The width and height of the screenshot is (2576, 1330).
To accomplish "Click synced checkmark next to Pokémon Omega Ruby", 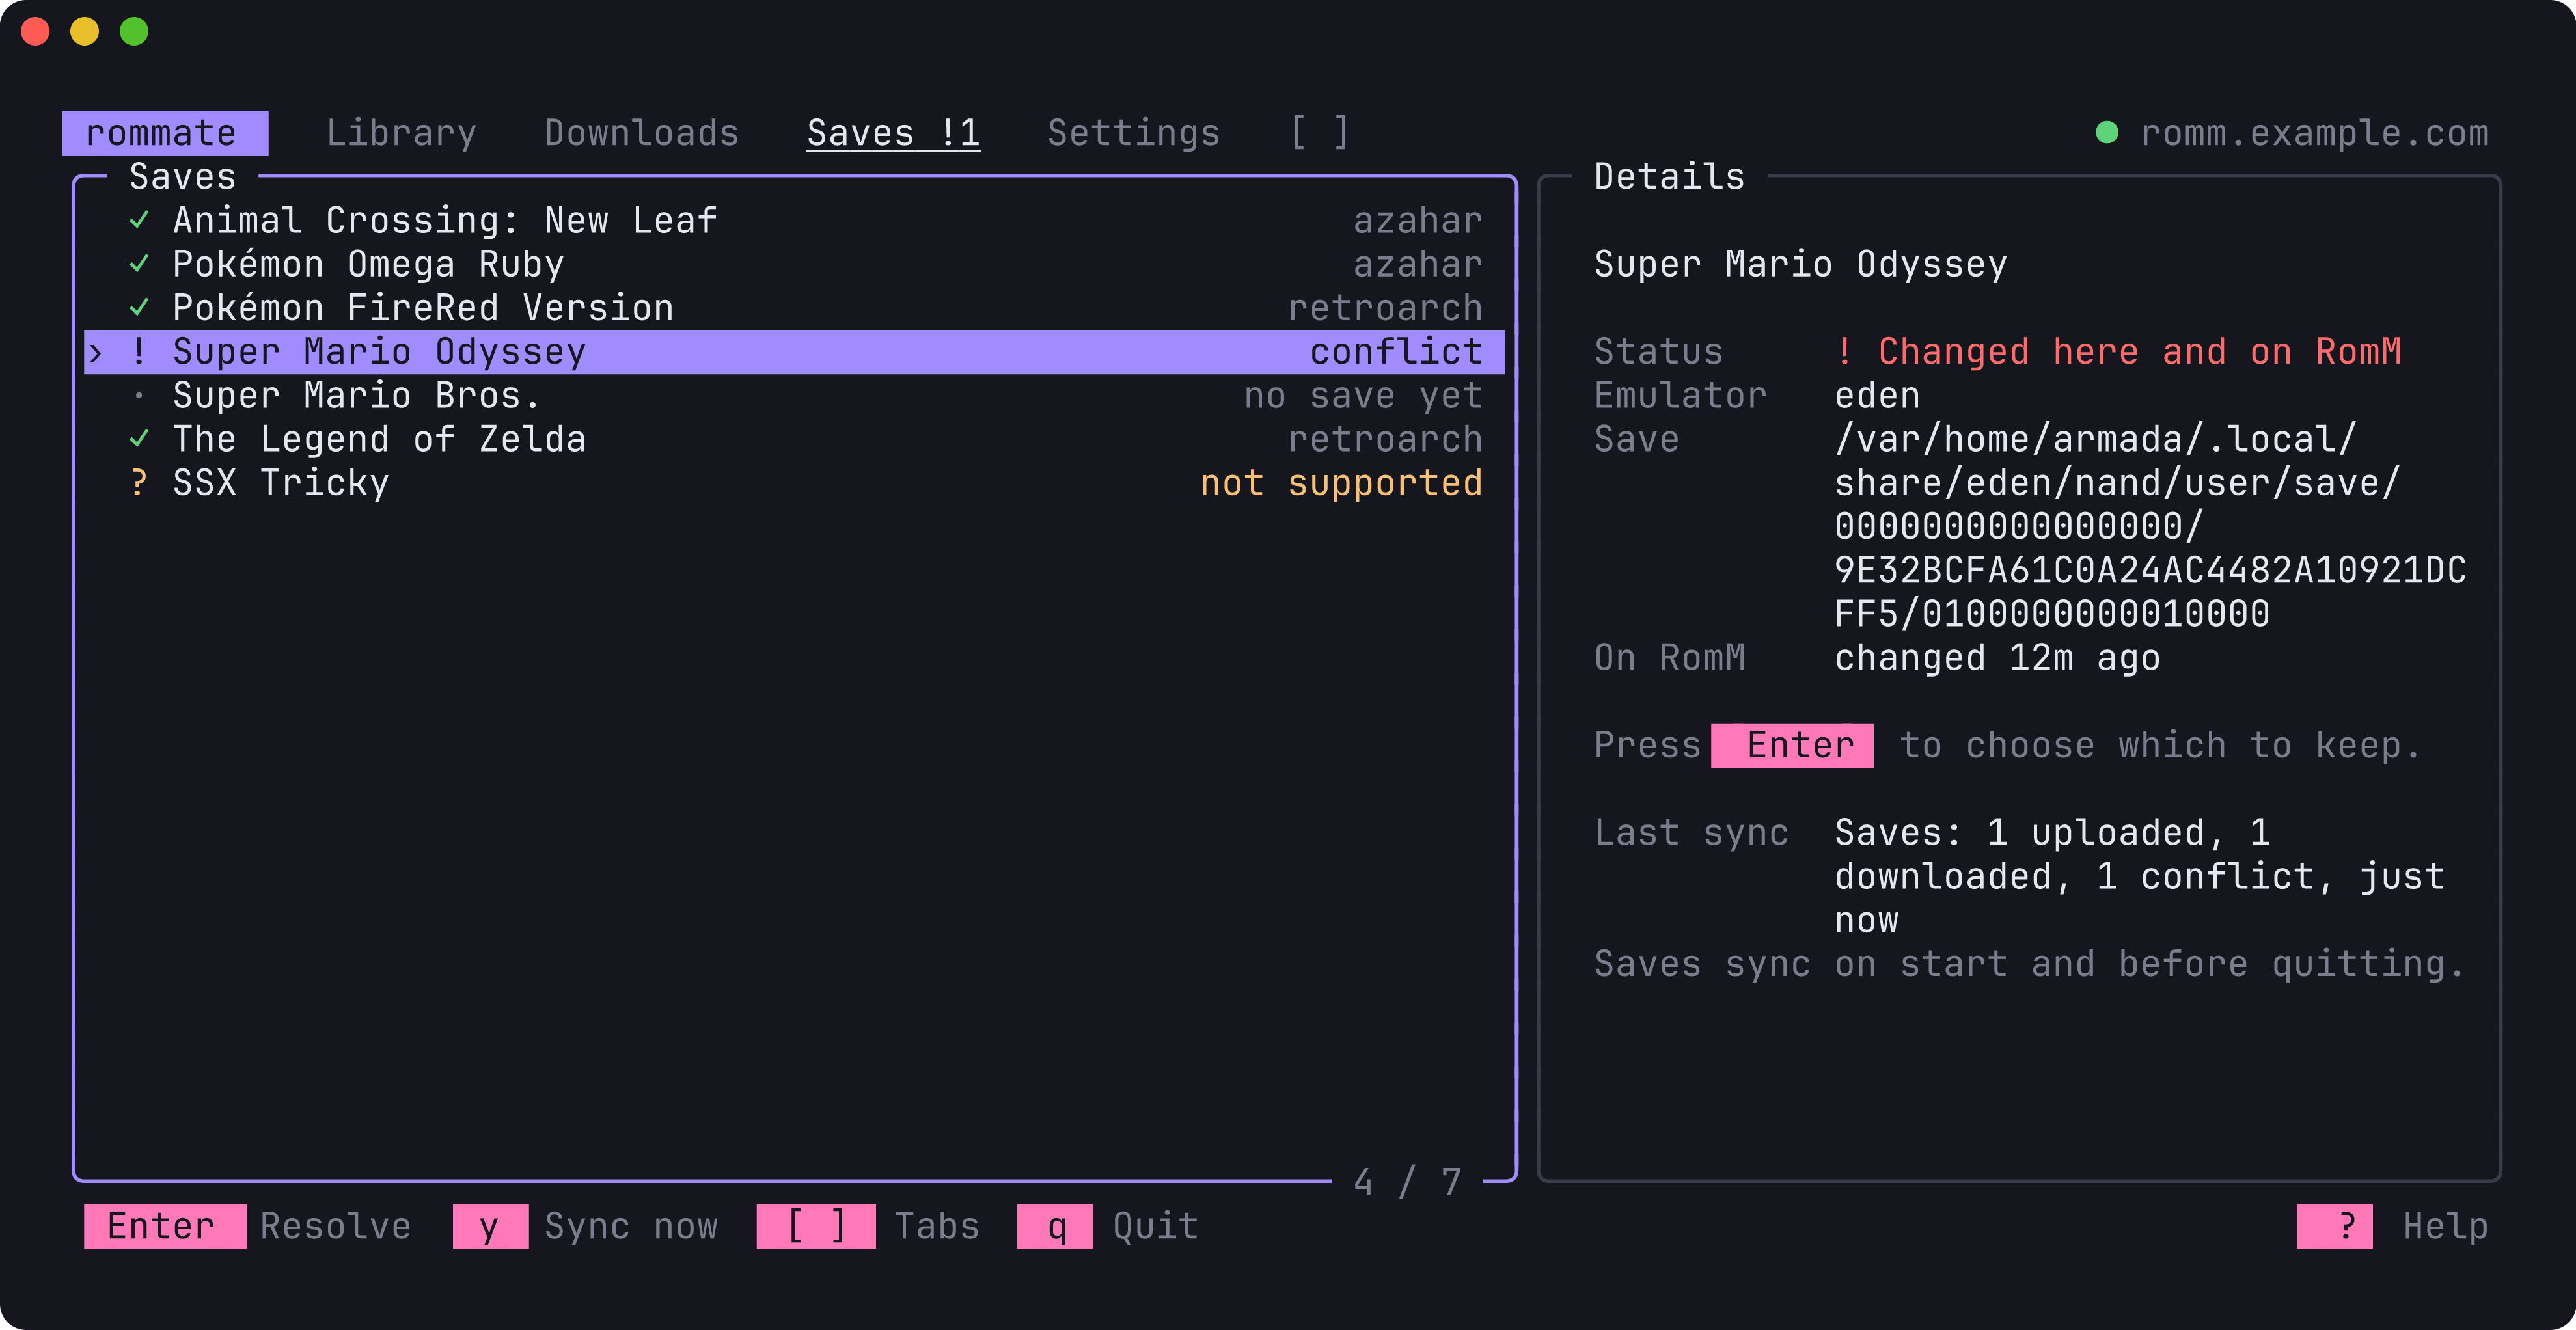I will 140,264.
